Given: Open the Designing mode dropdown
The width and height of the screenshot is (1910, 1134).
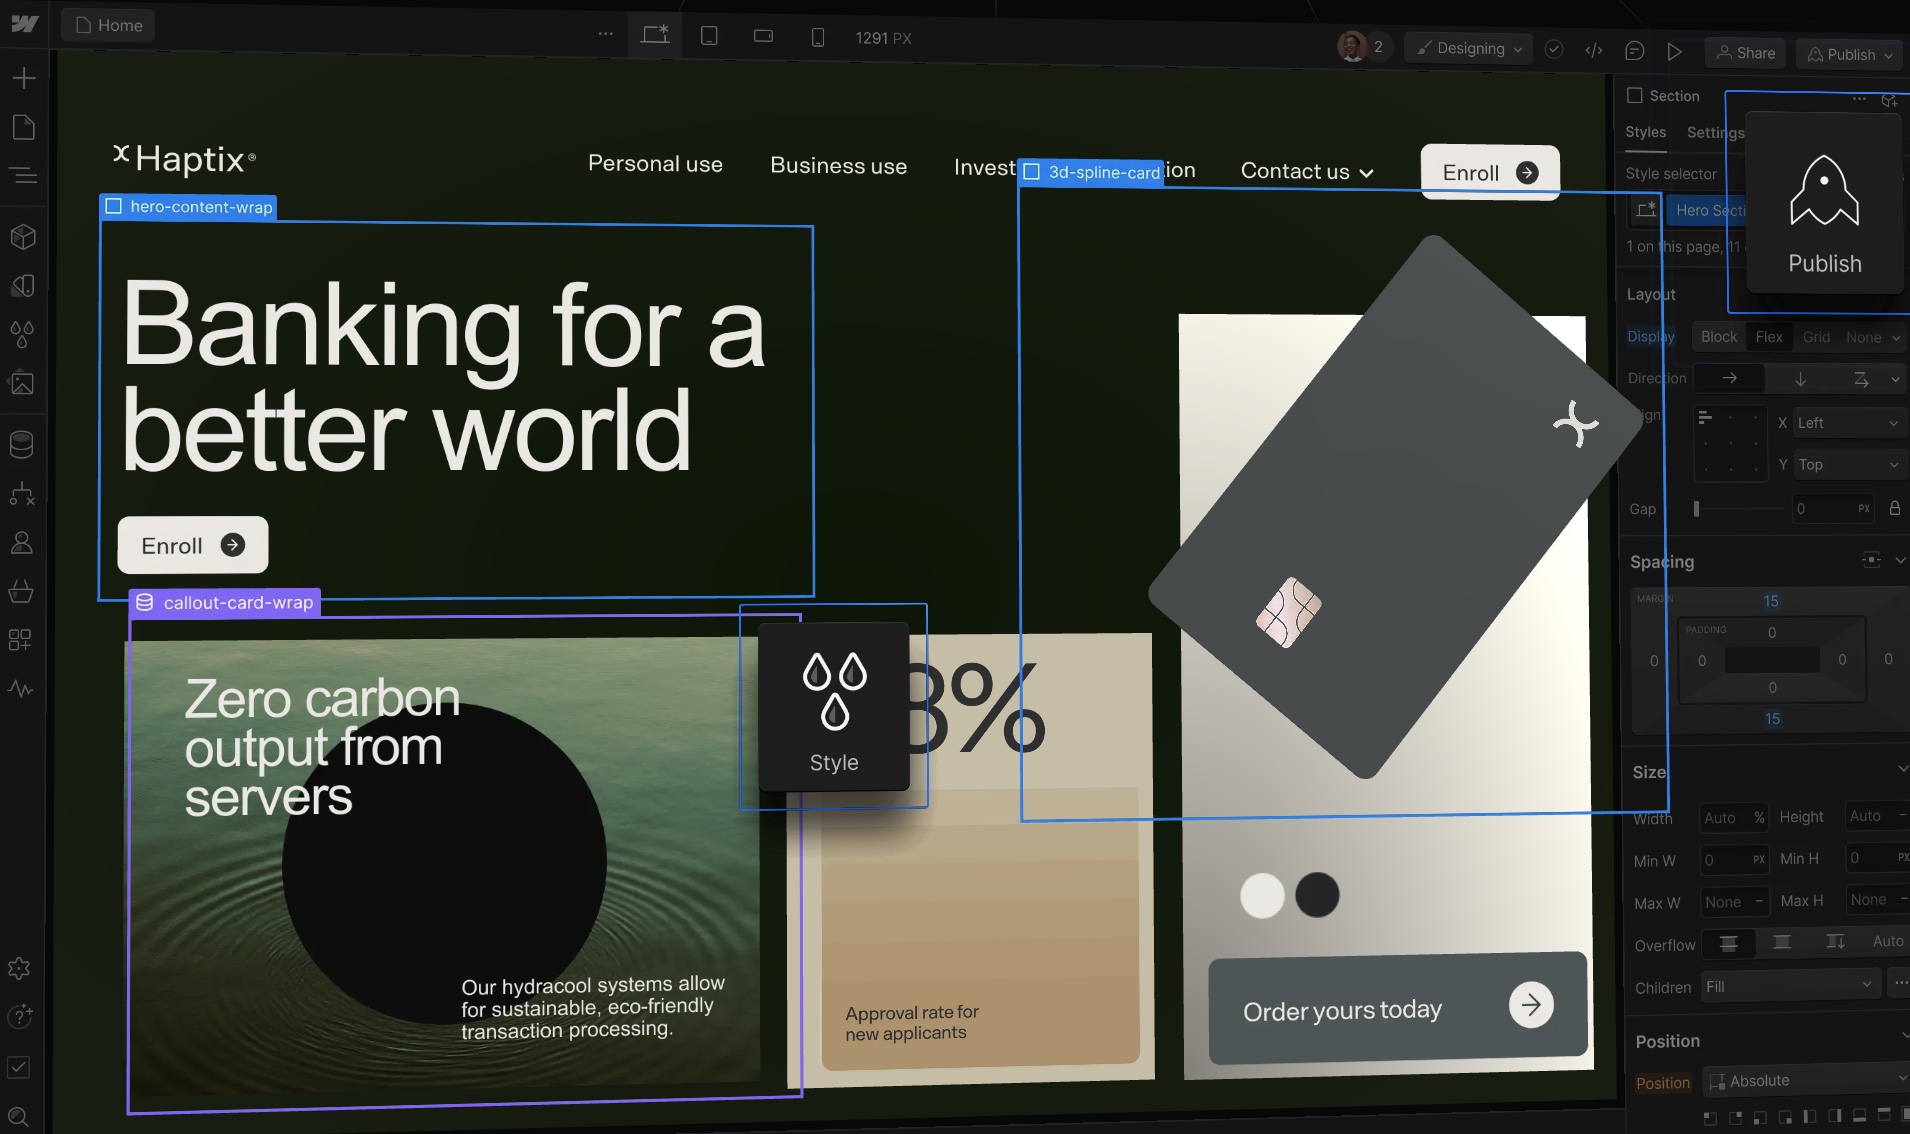Looking at the screenshot, I should coord(1468,49).
